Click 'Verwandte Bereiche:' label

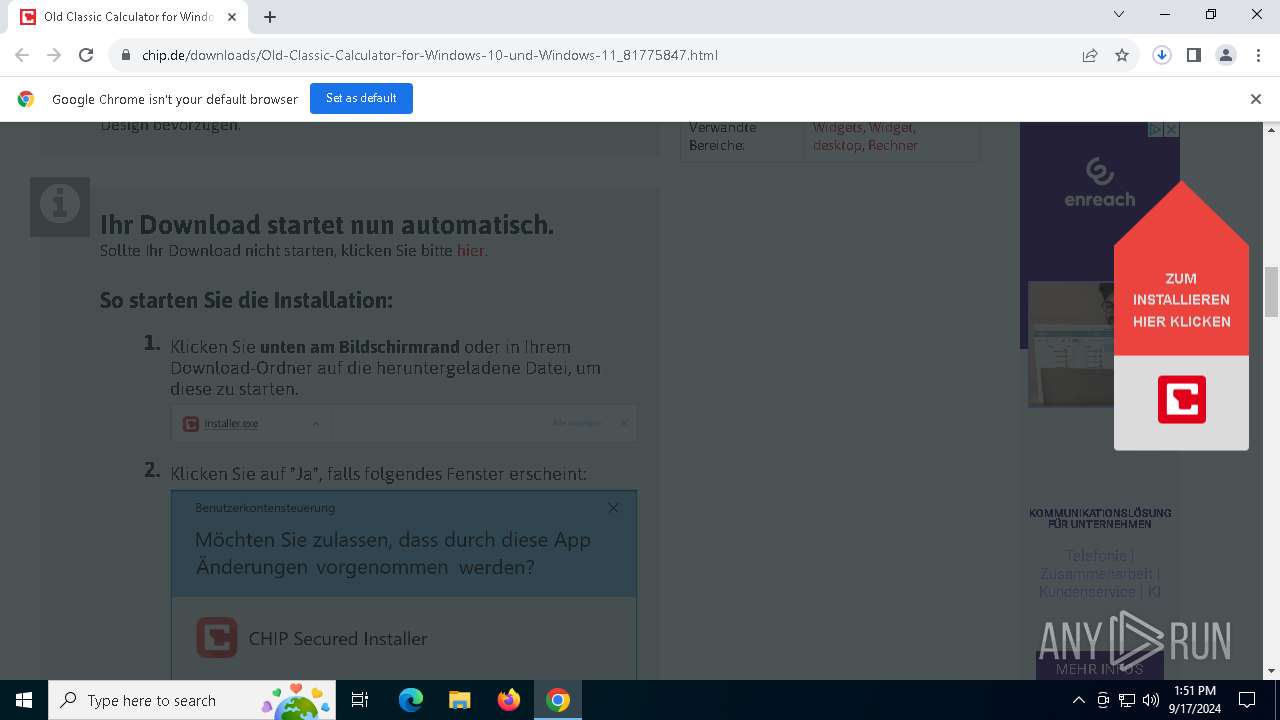click(722, 136)
